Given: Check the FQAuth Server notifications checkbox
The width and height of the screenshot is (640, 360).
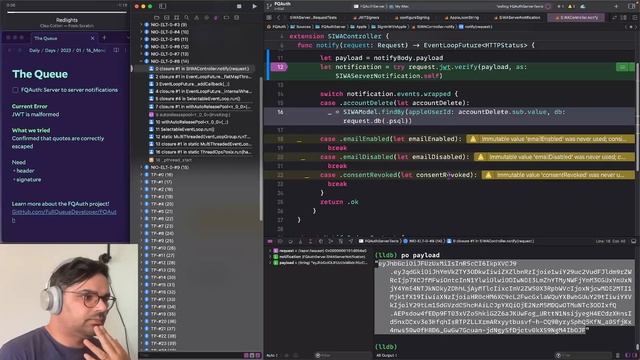Looking at the screenshot, I should coord(15,90).
